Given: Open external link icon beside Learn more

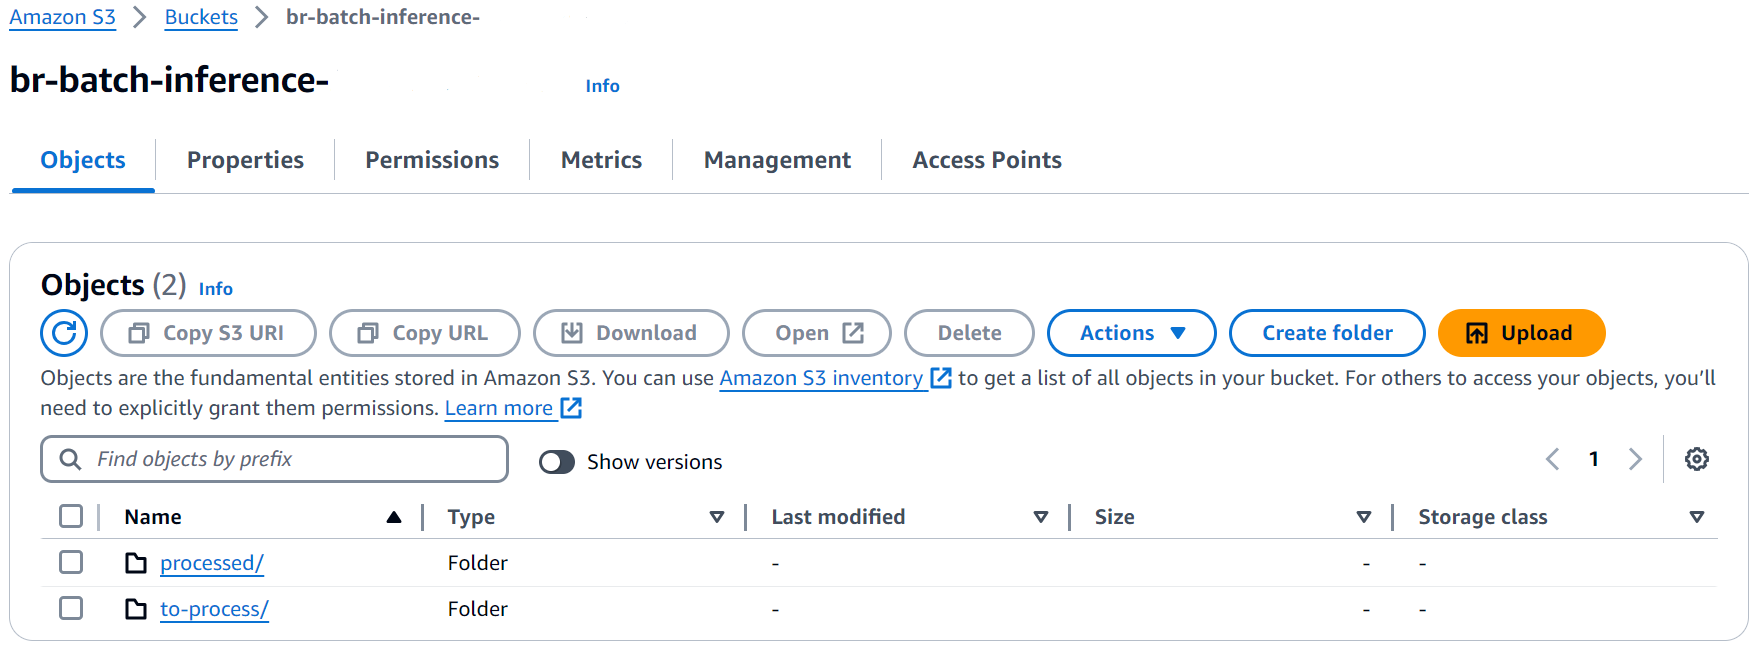Looking at the screenshot, I should coord(571,408).
